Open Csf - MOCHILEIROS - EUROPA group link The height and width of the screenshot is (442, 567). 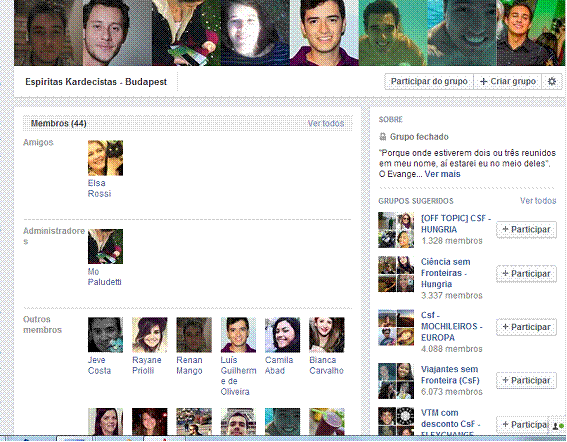click(452, 327)
